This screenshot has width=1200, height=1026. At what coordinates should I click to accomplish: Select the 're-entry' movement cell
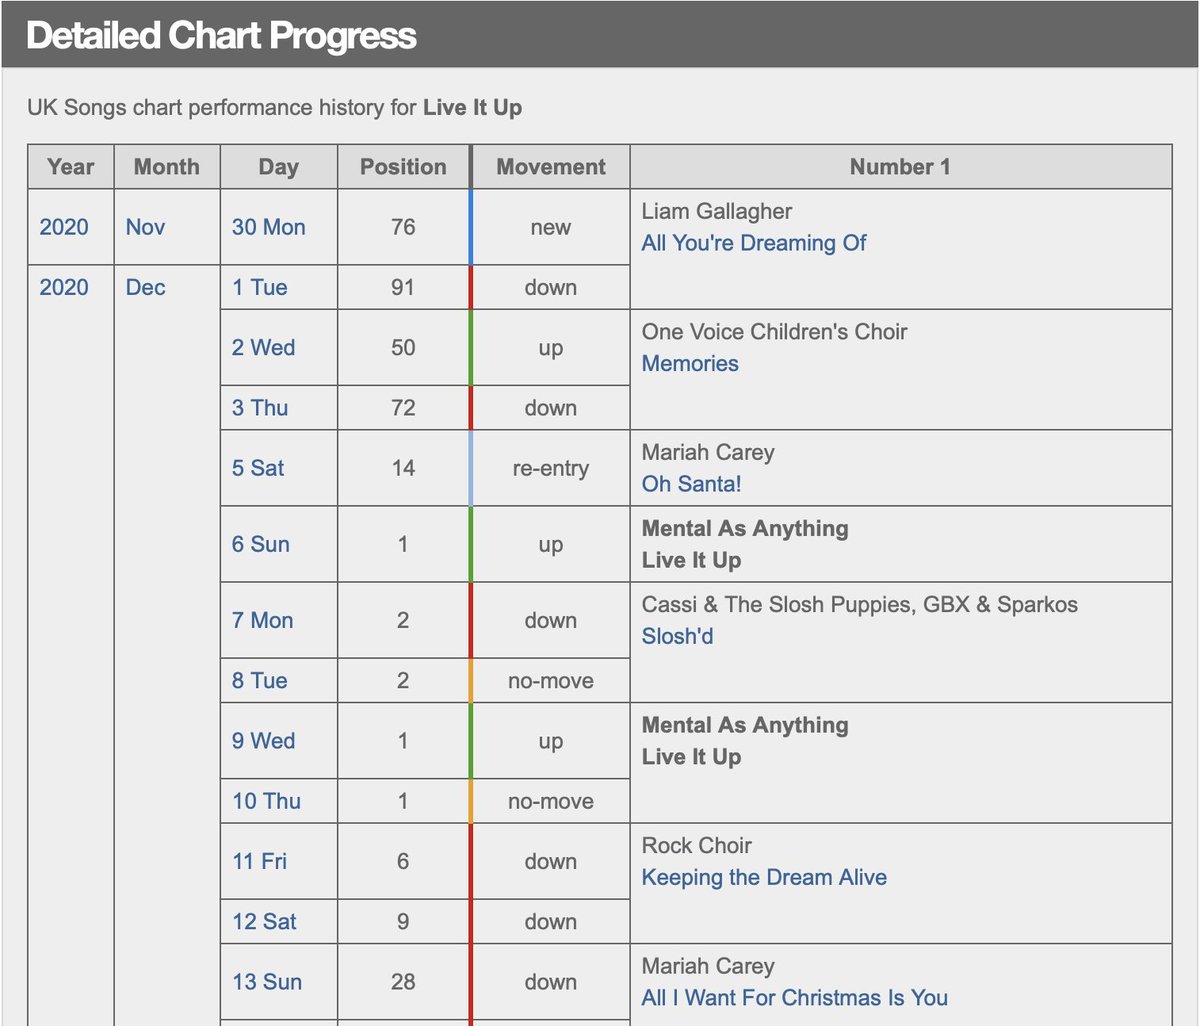coord(551,468)
